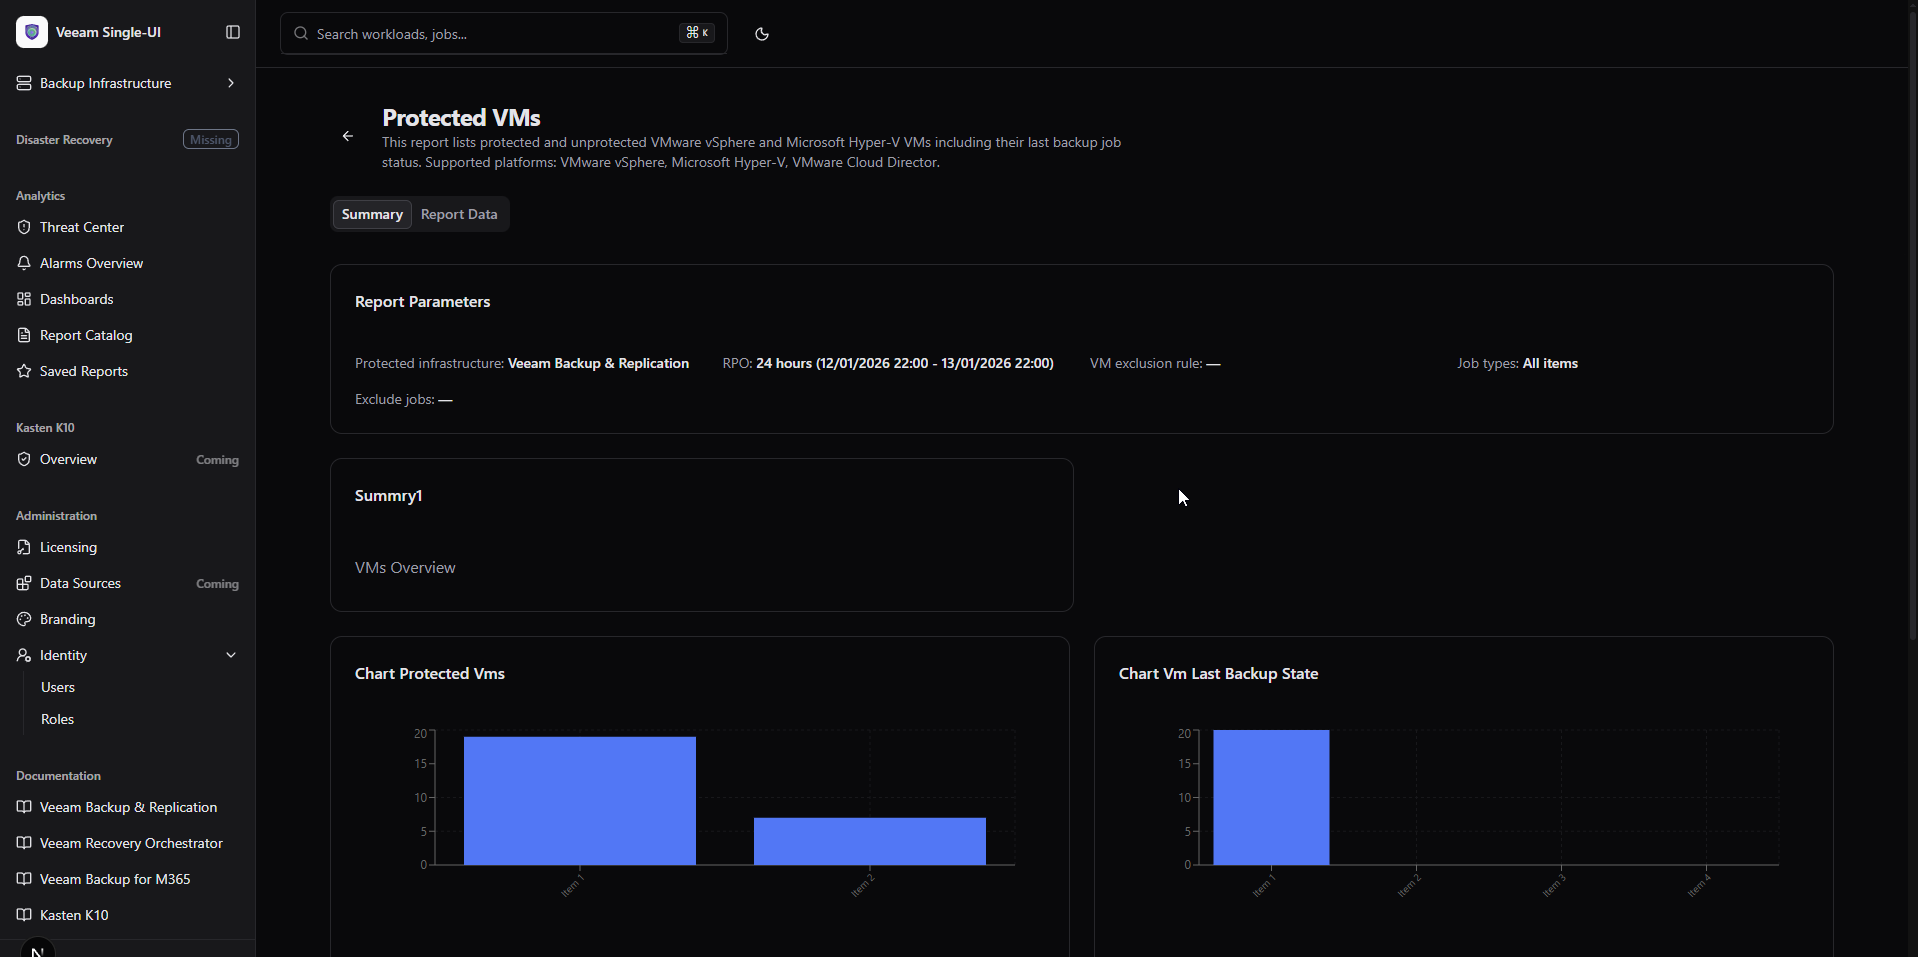1918x957 pixels.
Task: Switch to the Report Data tab
Action: [458, 213]
